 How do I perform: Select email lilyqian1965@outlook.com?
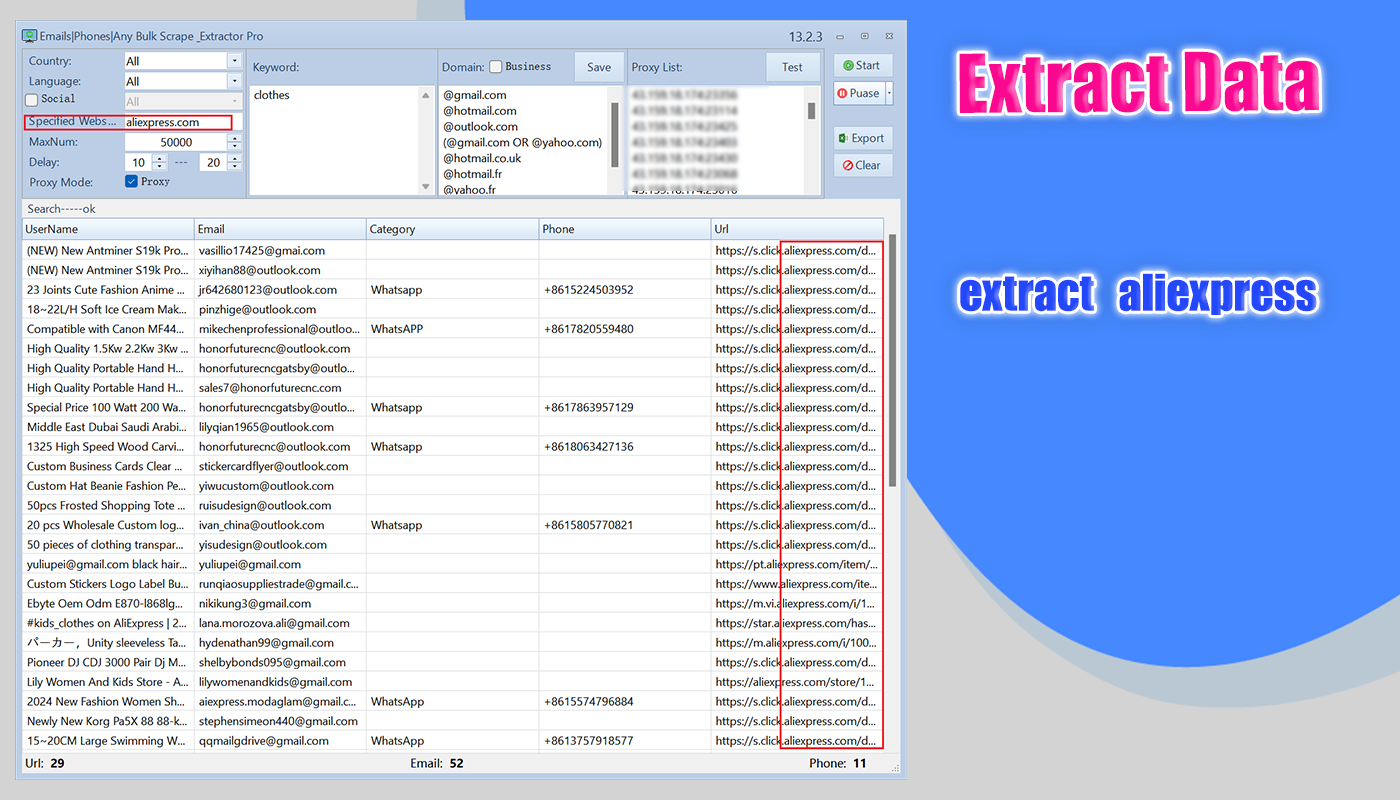[x=266, y=427]
